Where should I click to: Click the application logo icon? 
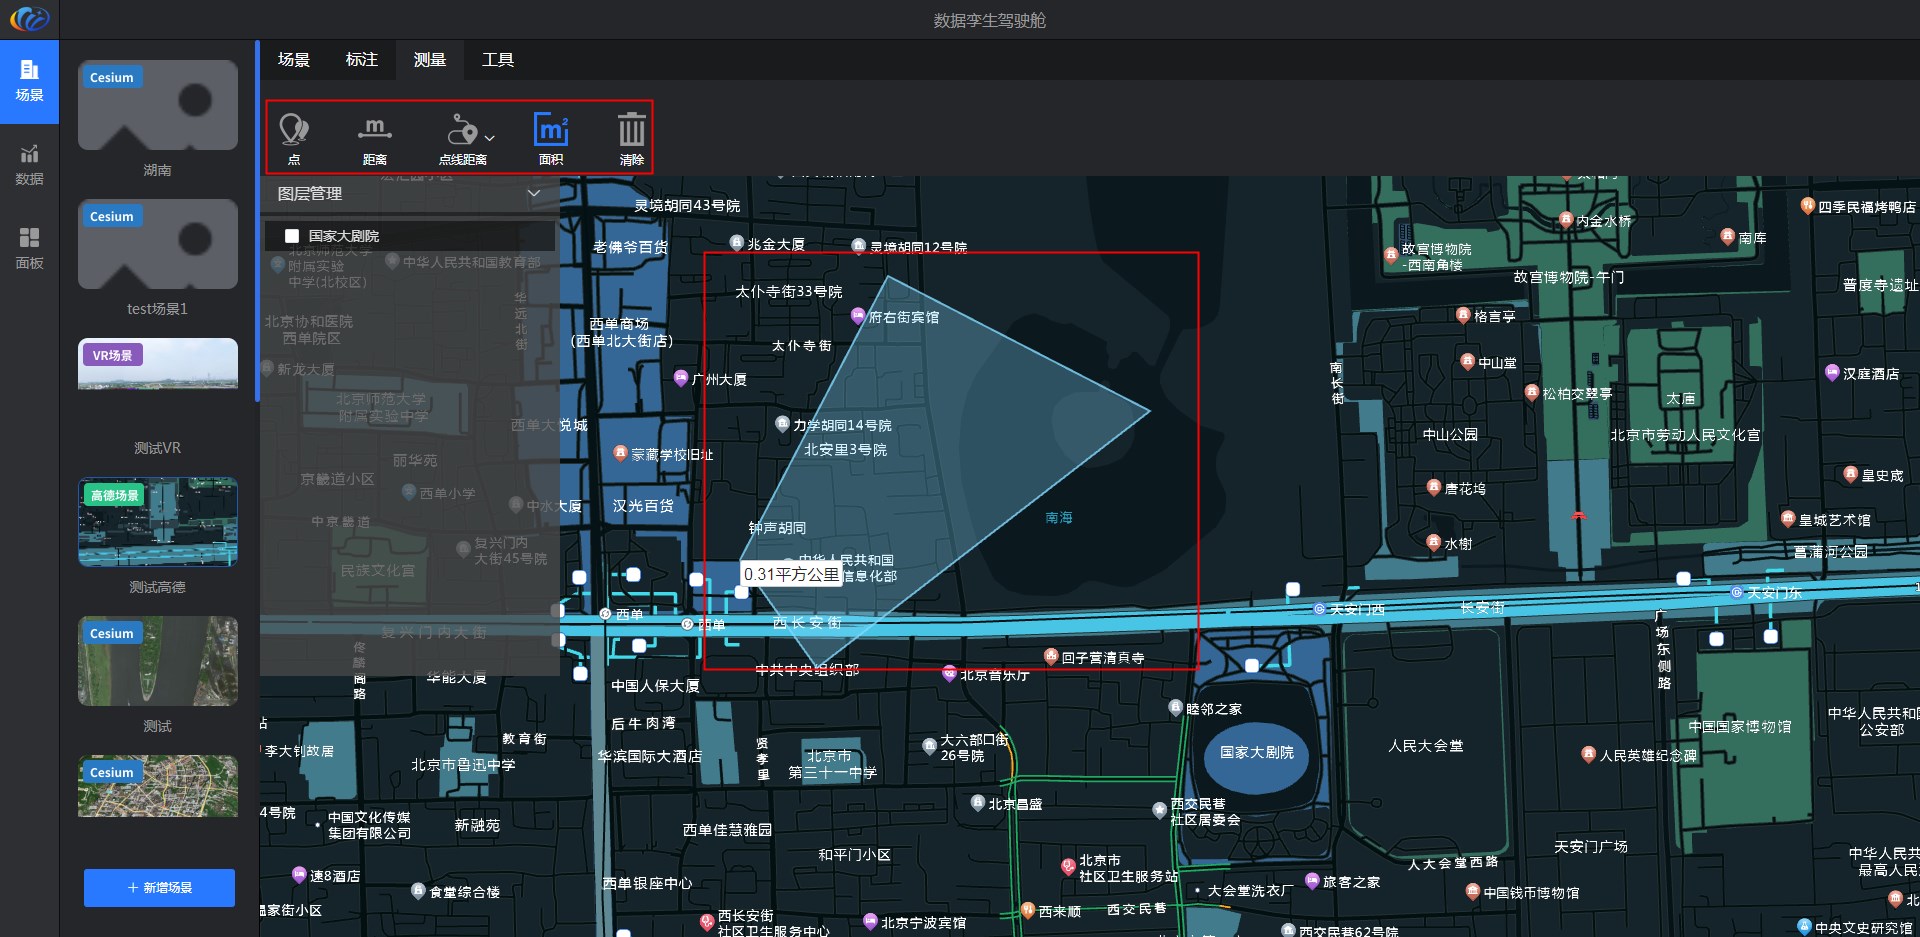(x=29, y=19)
